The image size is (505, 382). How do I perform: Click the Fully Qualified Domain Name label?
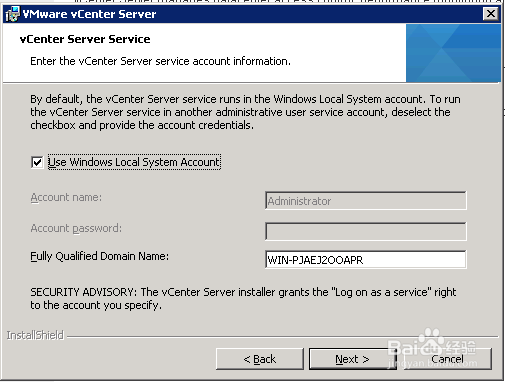click(99, 256)
